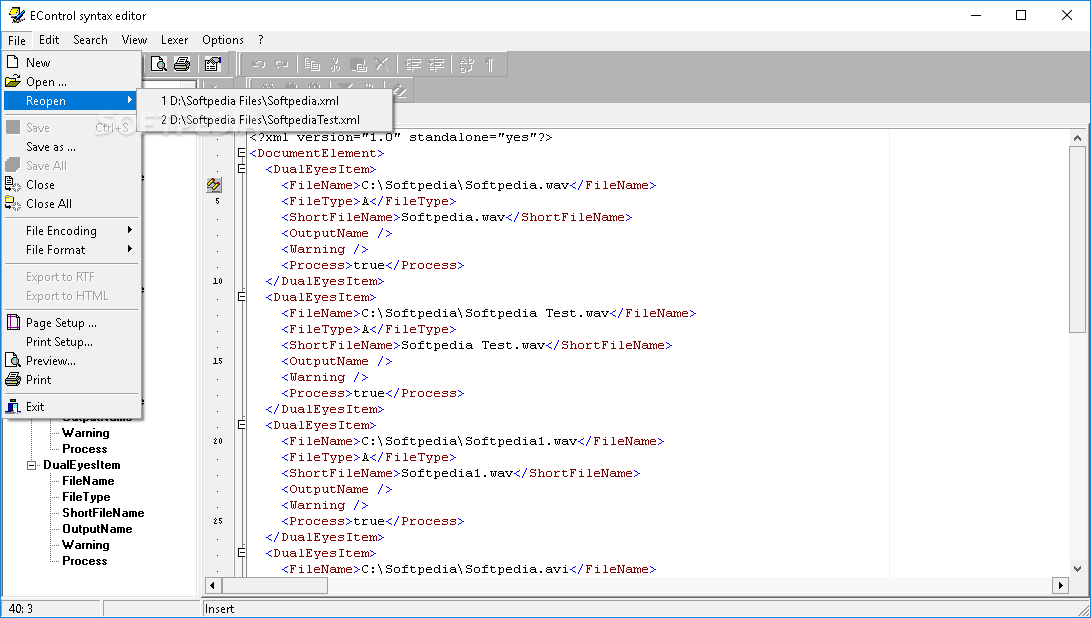Click the vertical scrollbar up arrow

pos(1077,138)
